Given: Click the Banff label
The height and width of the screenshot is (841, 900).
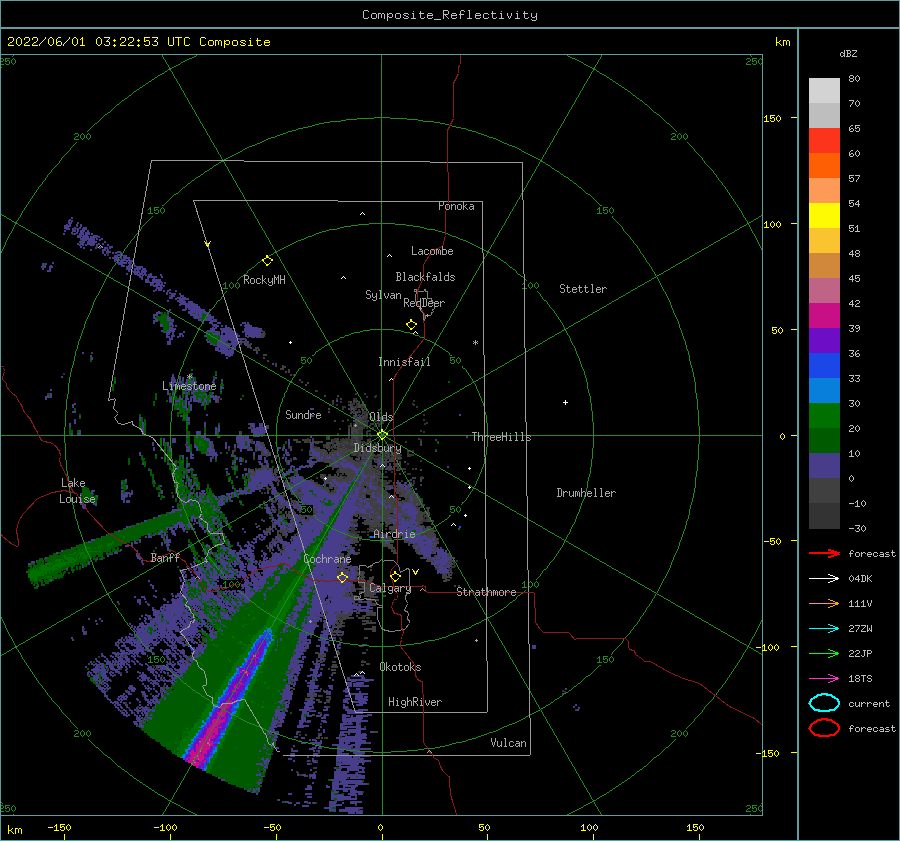Looking at the screenshot, I should 165,558.
